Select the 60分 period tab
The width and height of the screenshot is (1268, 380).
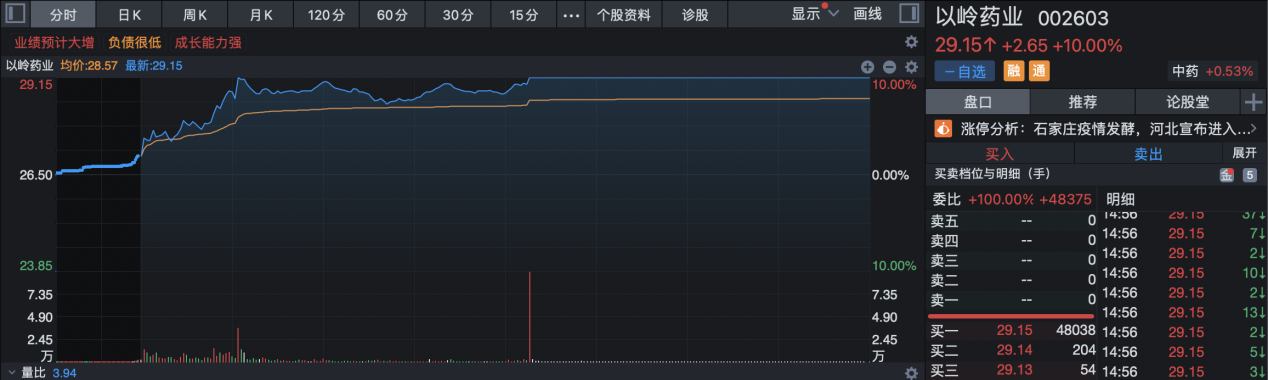pos(392,15)
